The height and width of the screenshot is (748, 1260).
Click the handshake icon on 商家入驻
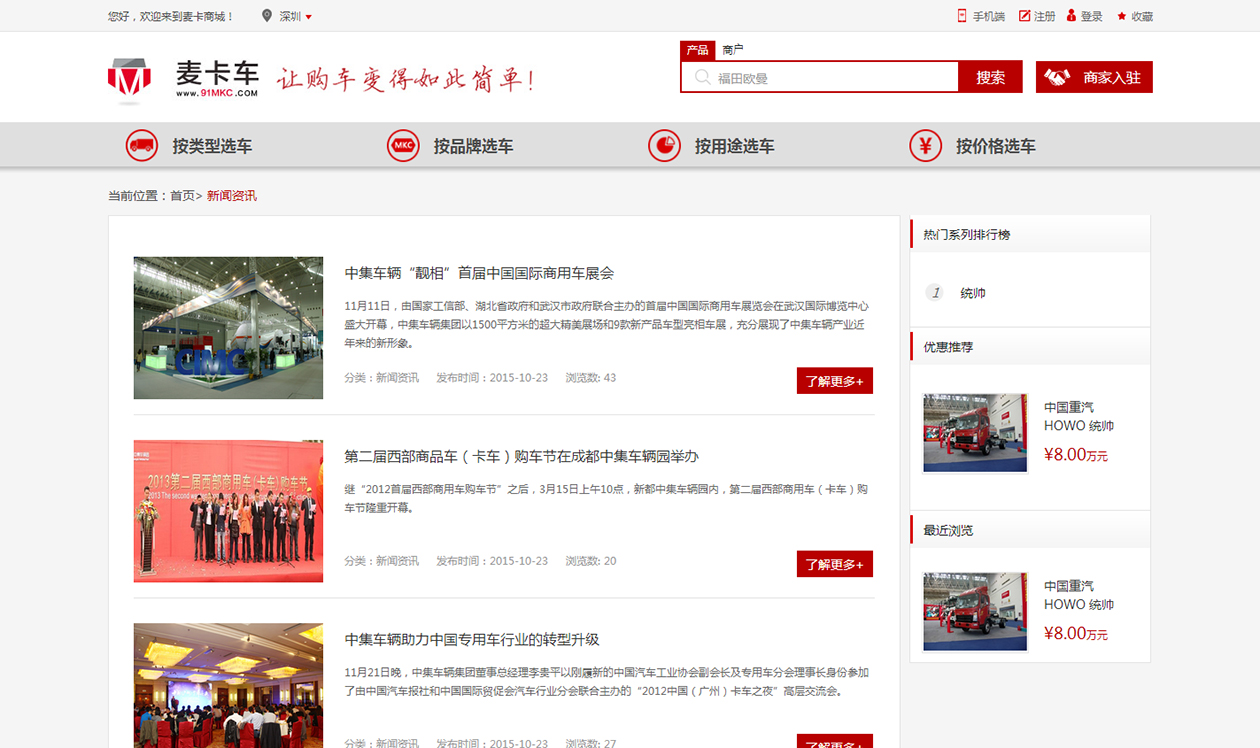click(x=1058, y=77)
